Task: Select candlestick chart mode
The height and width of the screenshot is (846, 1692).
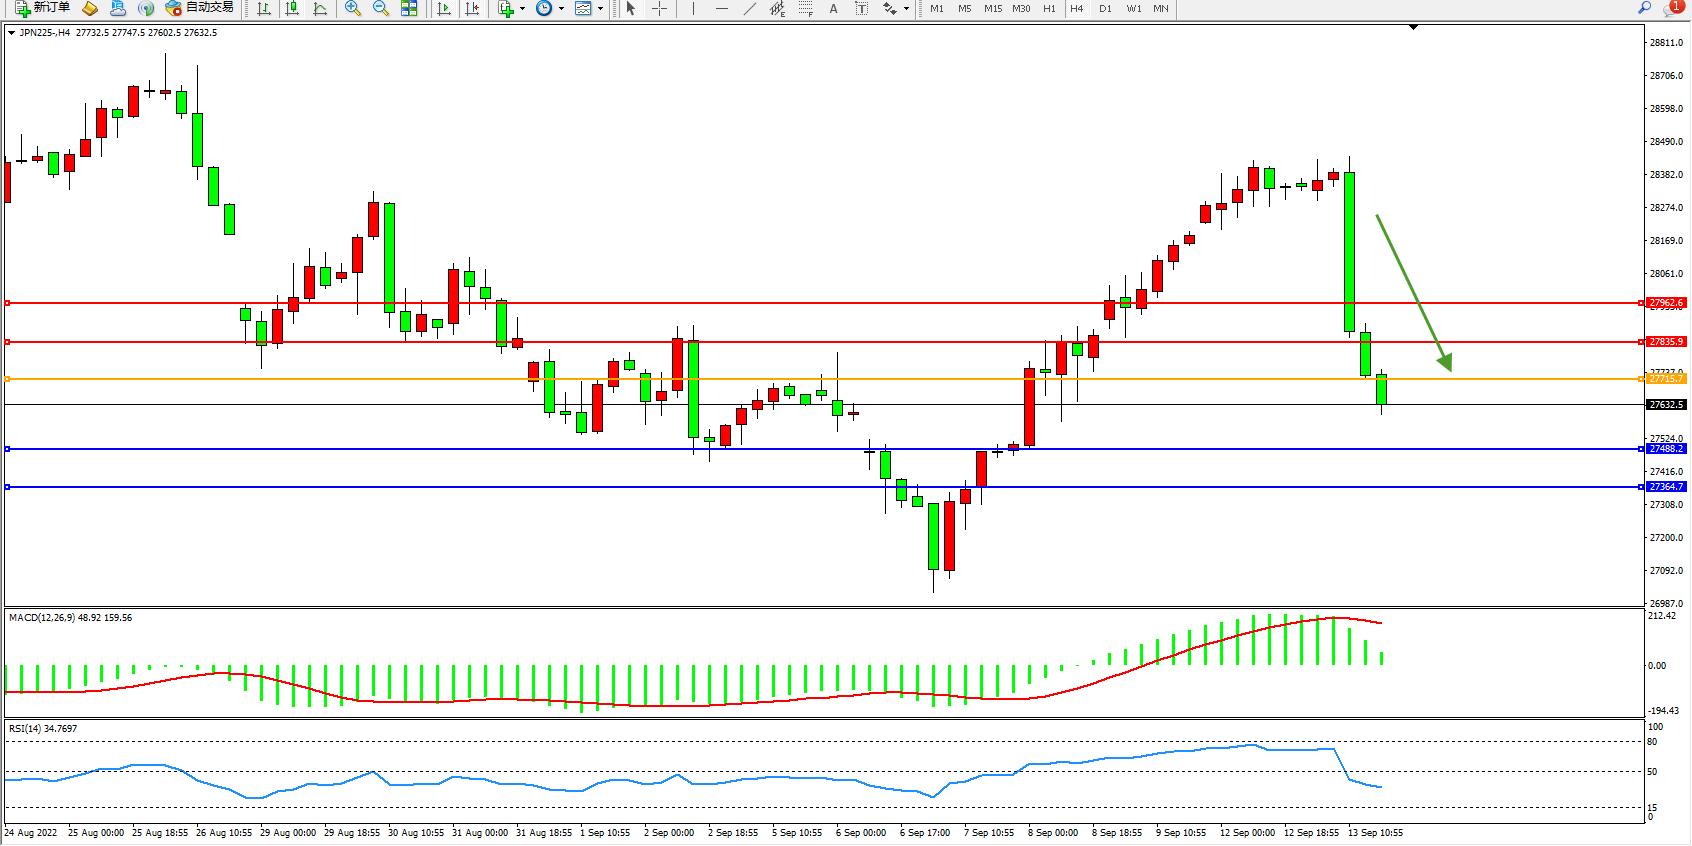Action: (x=292, y=8)
